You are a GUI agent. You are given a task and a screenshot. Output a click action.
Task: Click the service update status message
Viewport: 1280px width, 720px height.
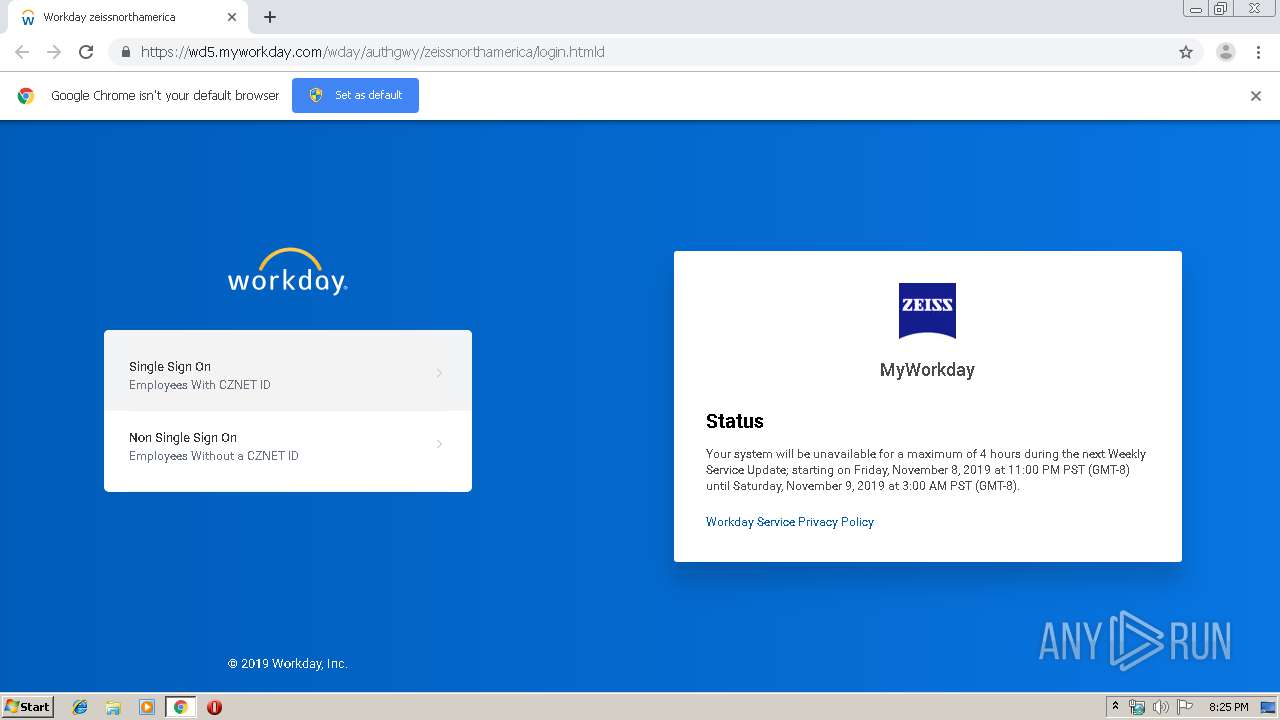926,470
